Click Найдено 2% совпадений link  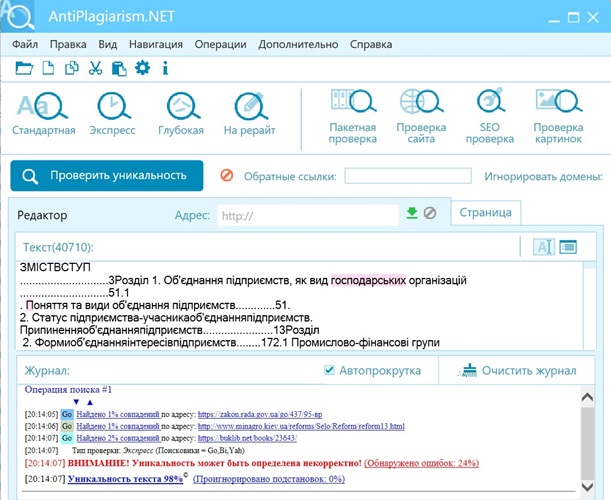click(118, 438)
